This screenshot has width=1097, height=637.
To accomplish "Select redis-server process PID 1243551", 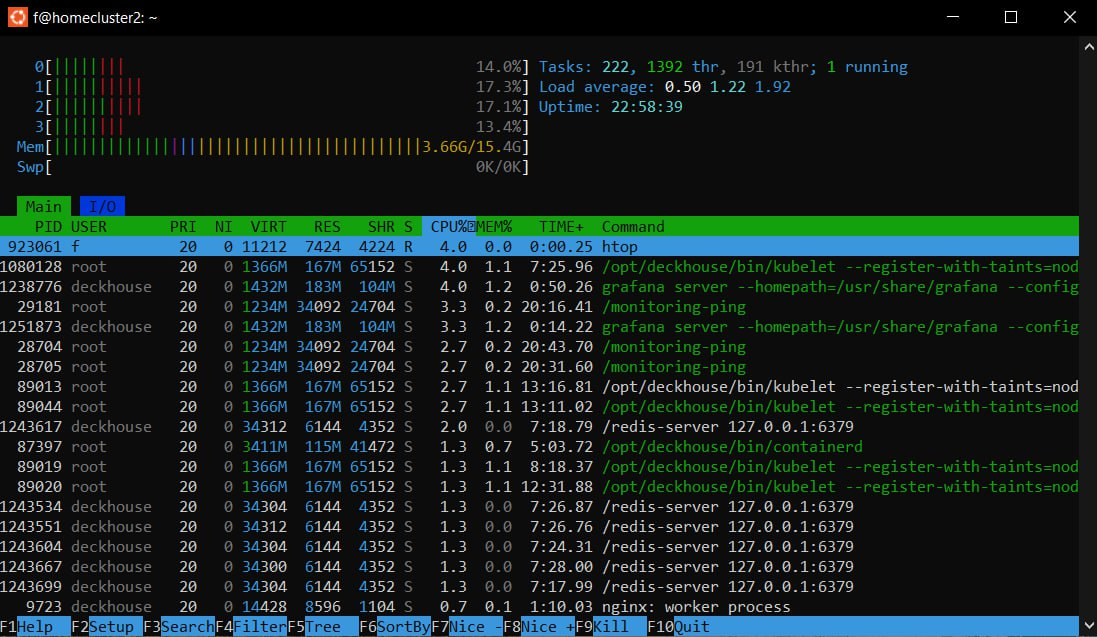I will pyautogui.click(x=539, y=526).
